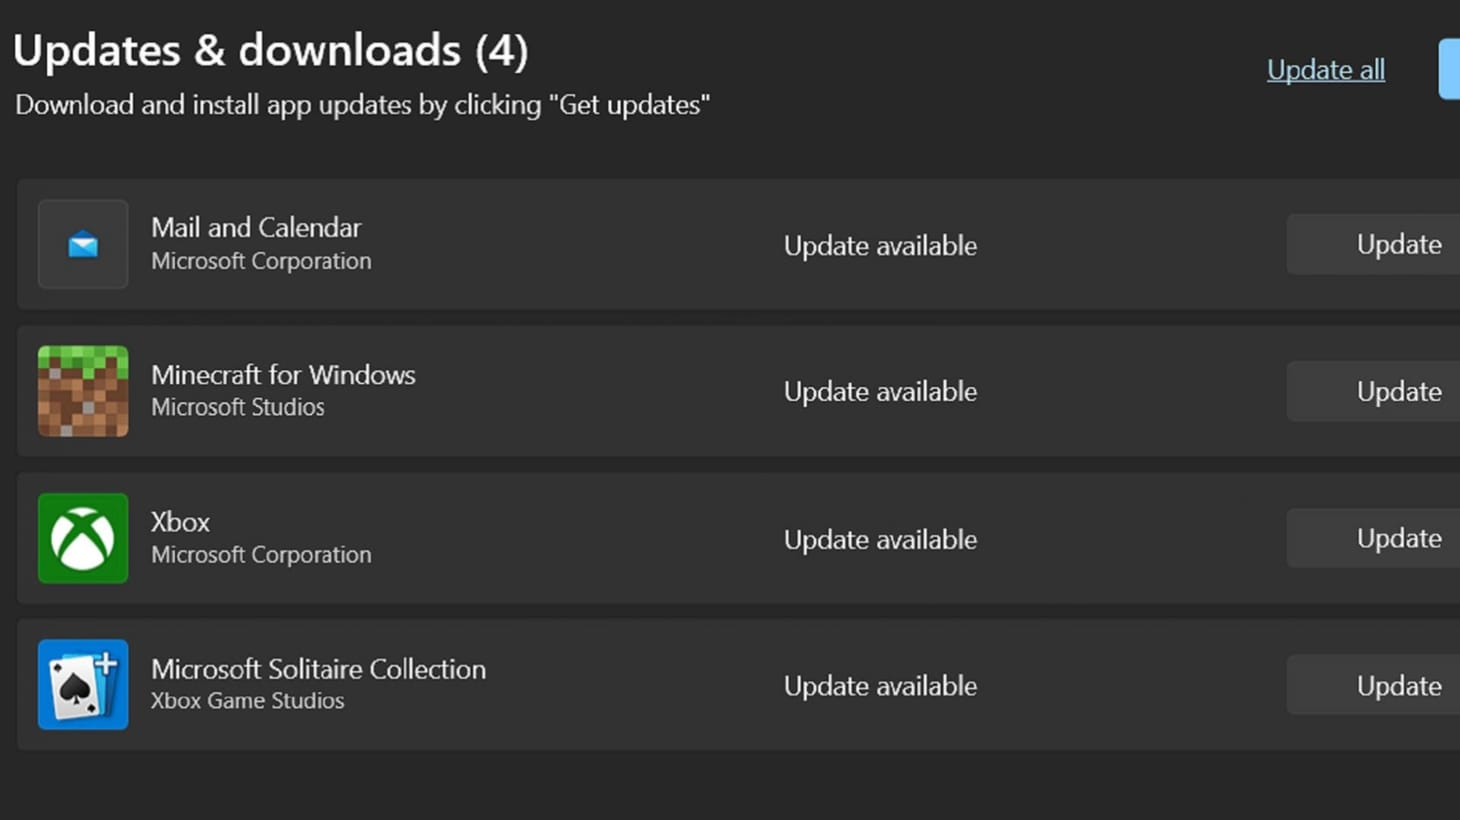Image resolution: width=1460 pixels, height=820 pixels.
Task: Update the Mail and Calendar app
Action: [1397, 244]
